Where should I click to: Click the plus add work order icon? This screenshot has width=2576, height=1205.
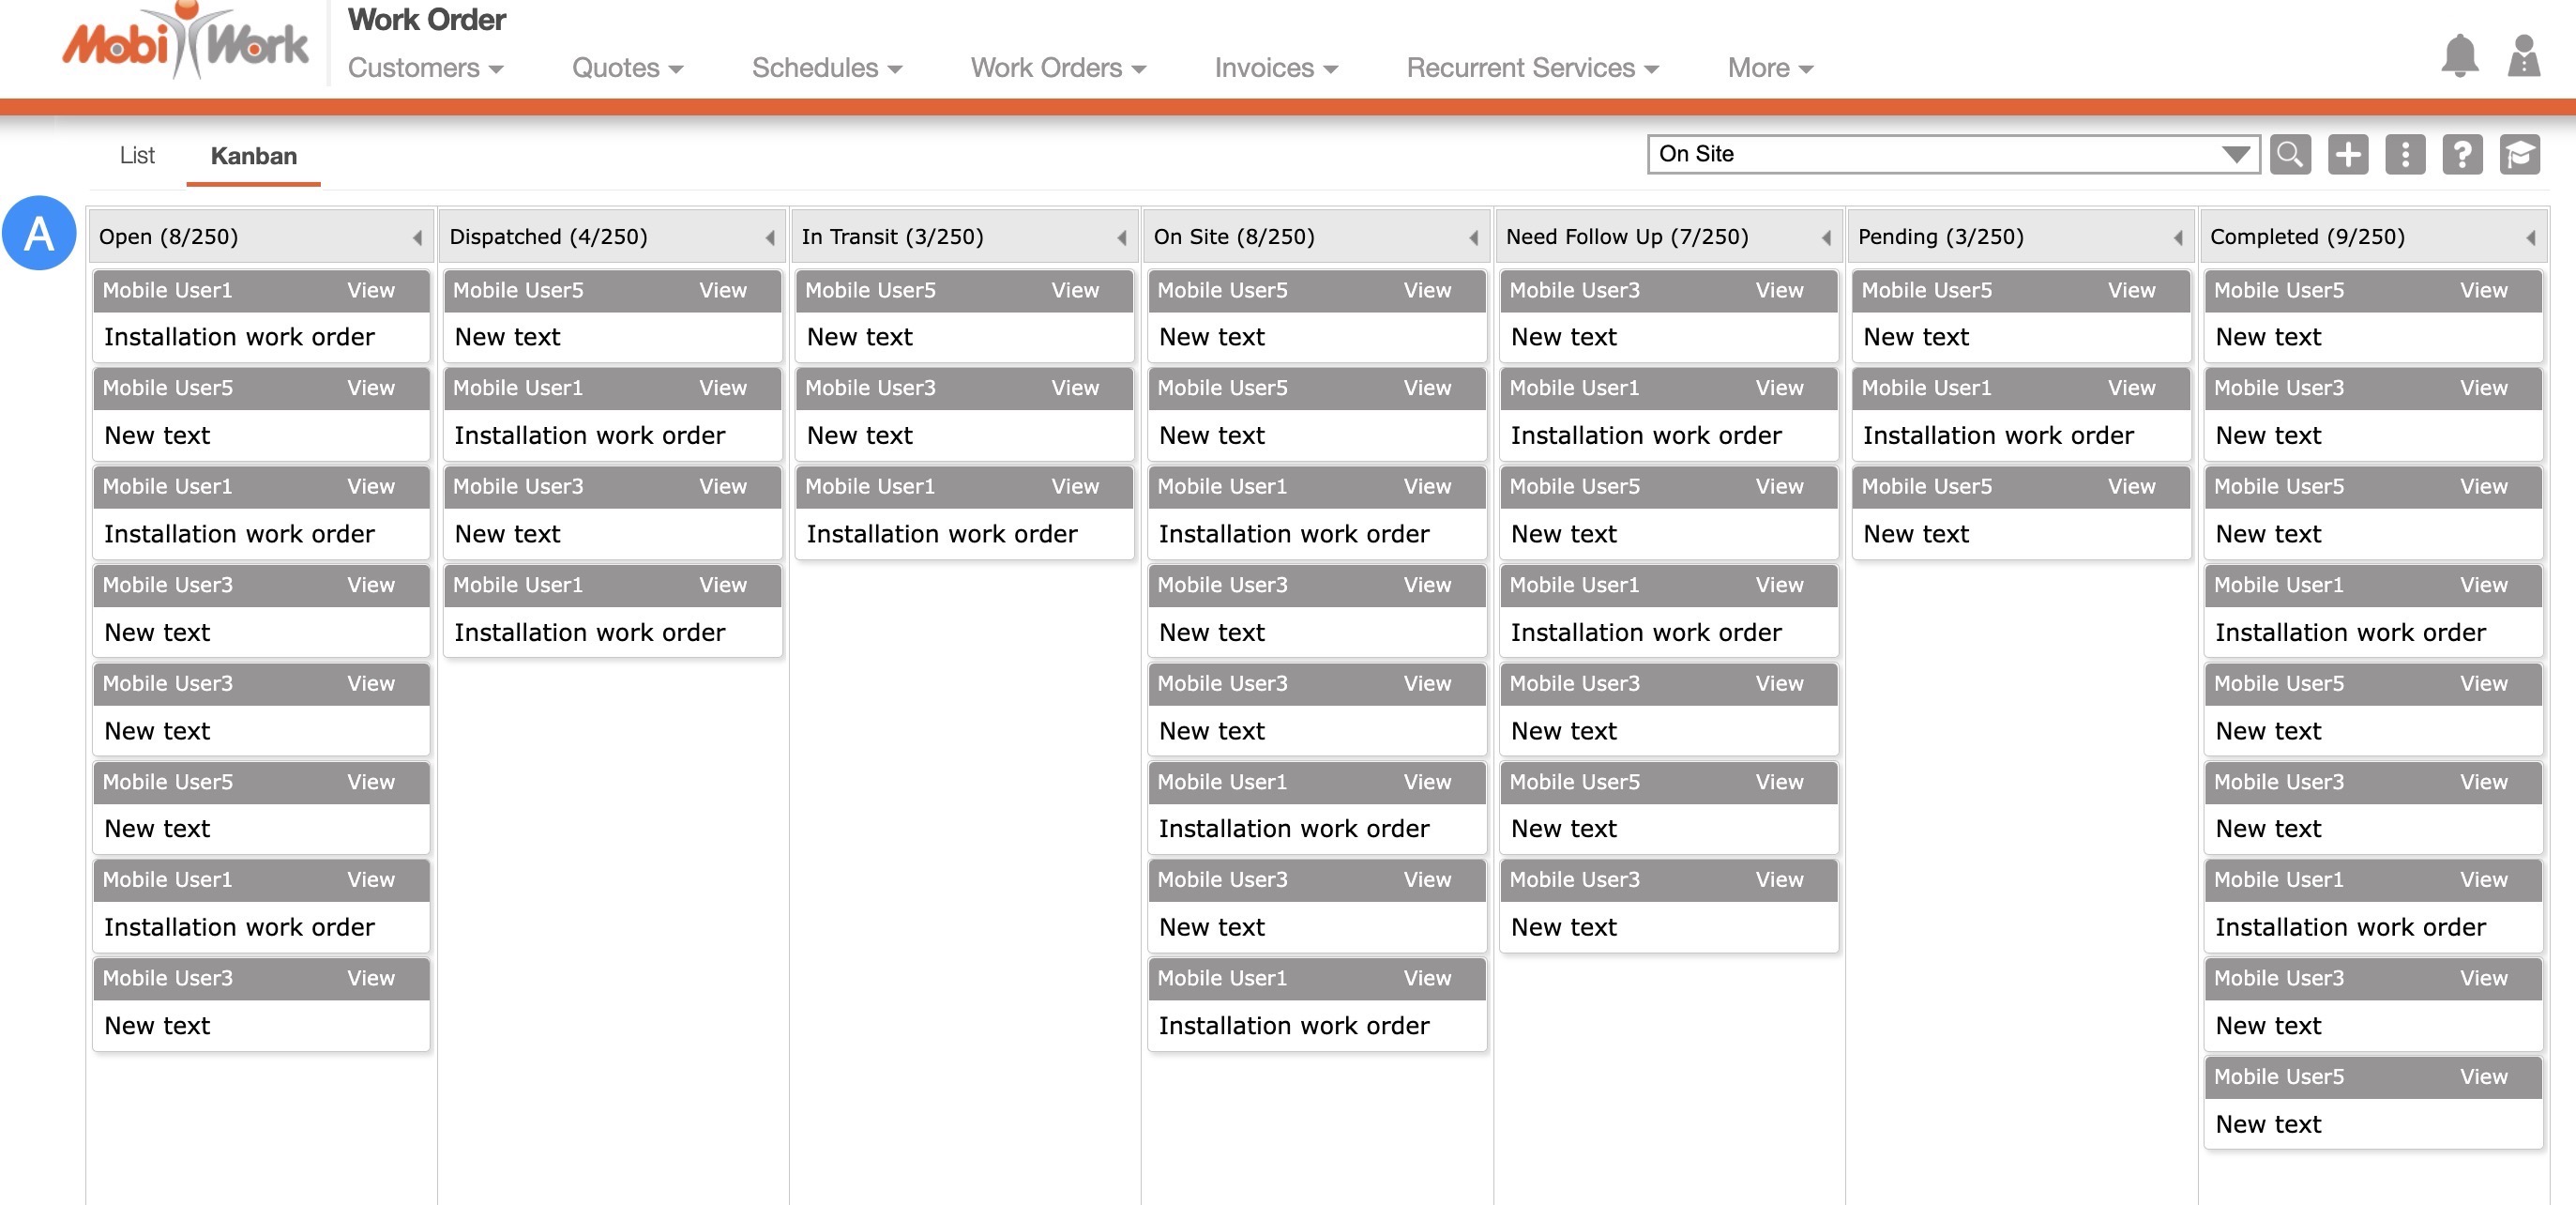(x=2346, y=154)
